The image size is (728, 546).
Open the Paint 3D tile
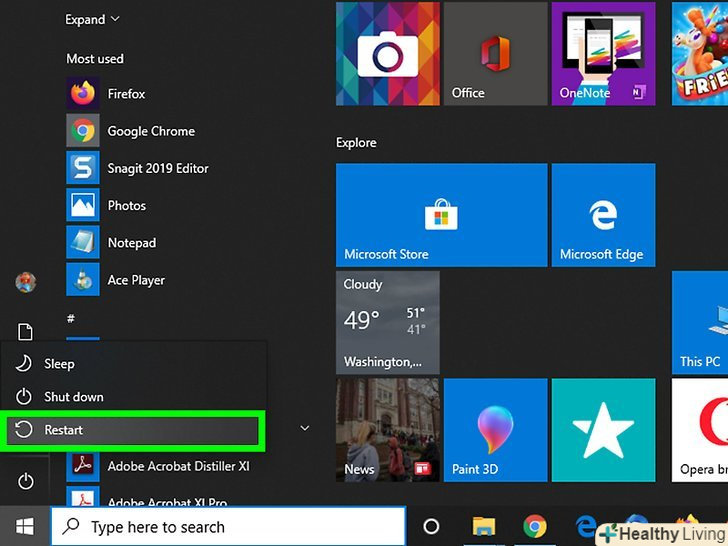coord(494,430)
